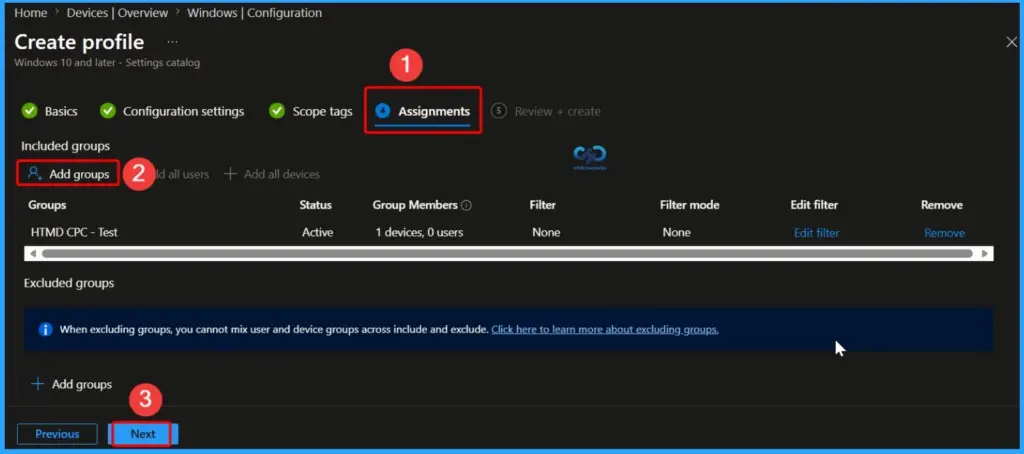This screenshot has height=454, width=1024.
Task: Add groups under Excluded groups
Action: point(71,384)
